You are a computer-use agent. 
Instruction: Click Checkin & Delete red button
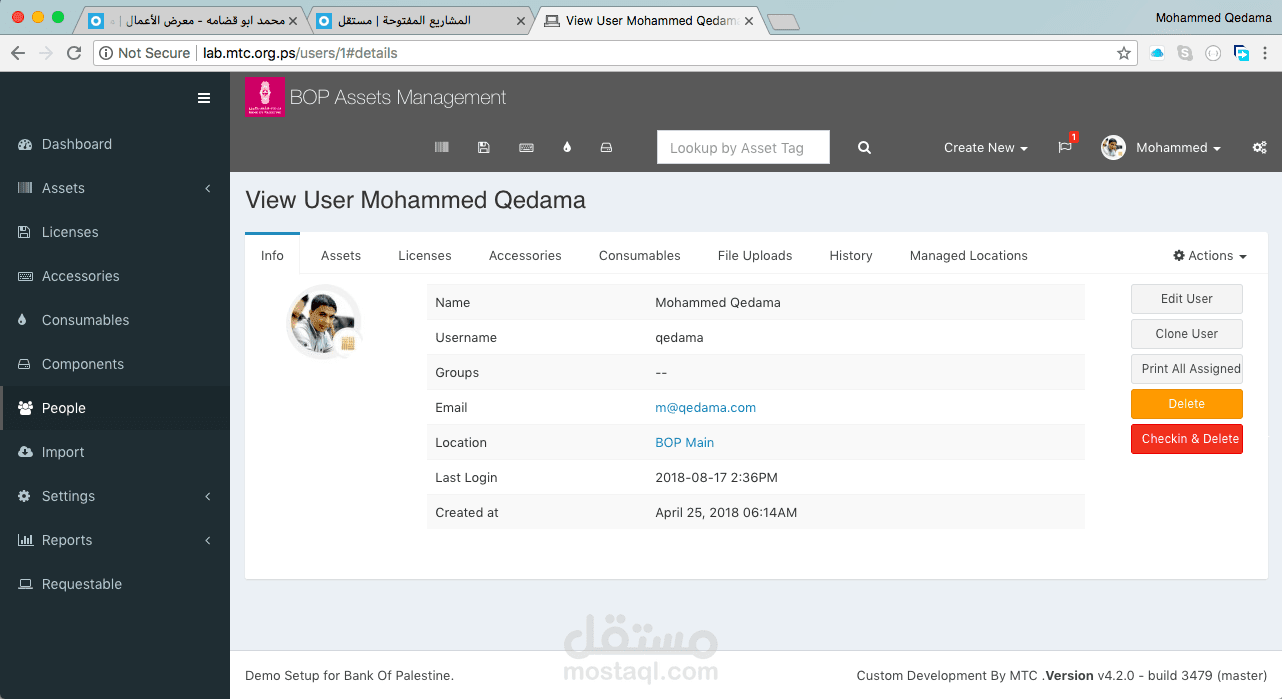(x=1187, y=438)
